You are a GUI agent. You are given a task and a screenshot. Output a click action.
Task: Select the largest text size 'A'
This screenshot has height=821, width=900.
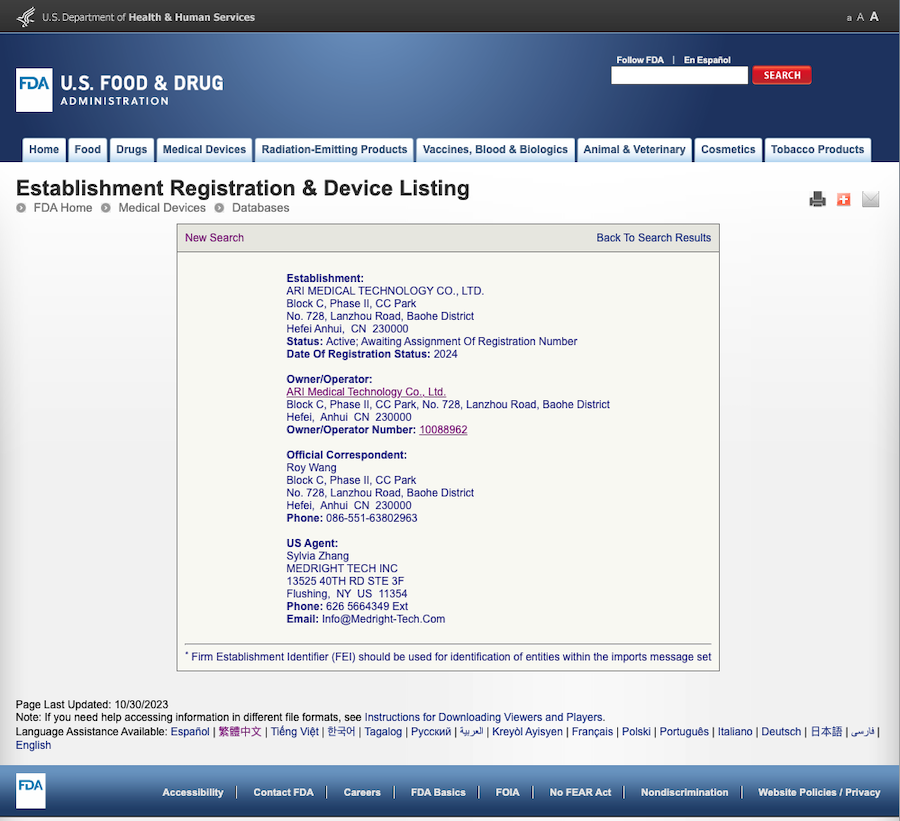tap(874, 17)
